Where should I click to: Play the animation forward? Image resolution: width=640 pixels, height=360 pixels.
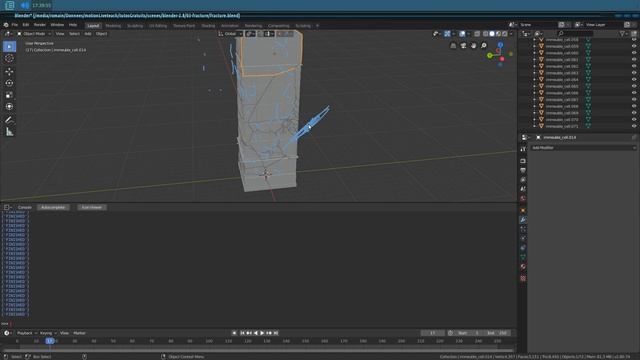[x=262, y=333]
